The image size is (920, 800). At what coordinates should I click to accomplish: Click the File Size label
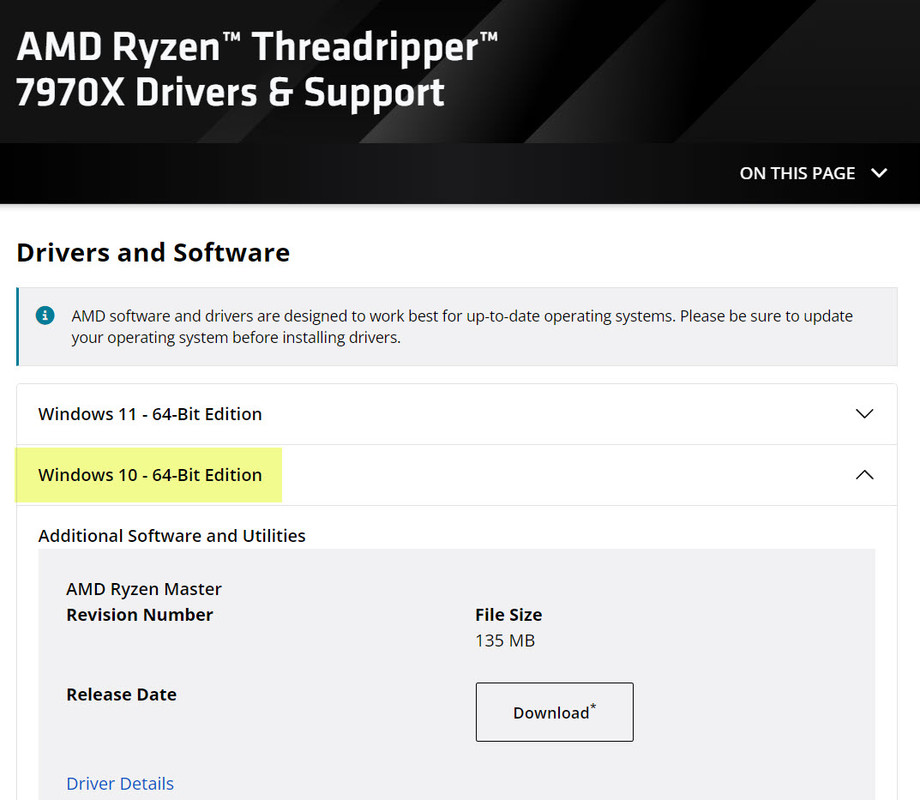click(x=509, y=615)
